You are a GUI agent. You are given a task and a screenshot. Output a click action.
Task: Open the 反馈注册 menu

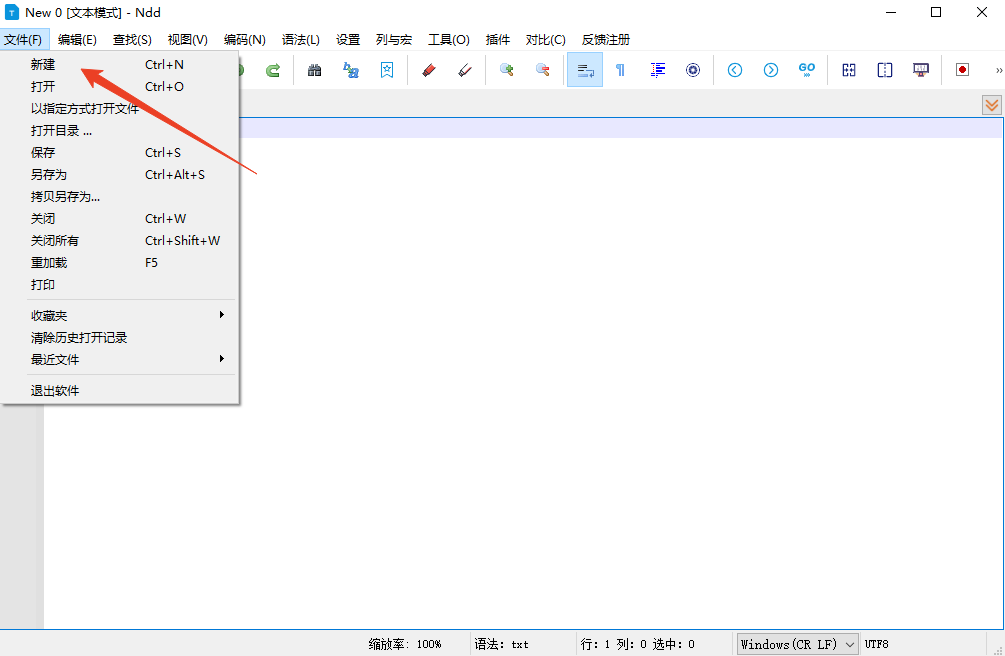pos(606,40)
